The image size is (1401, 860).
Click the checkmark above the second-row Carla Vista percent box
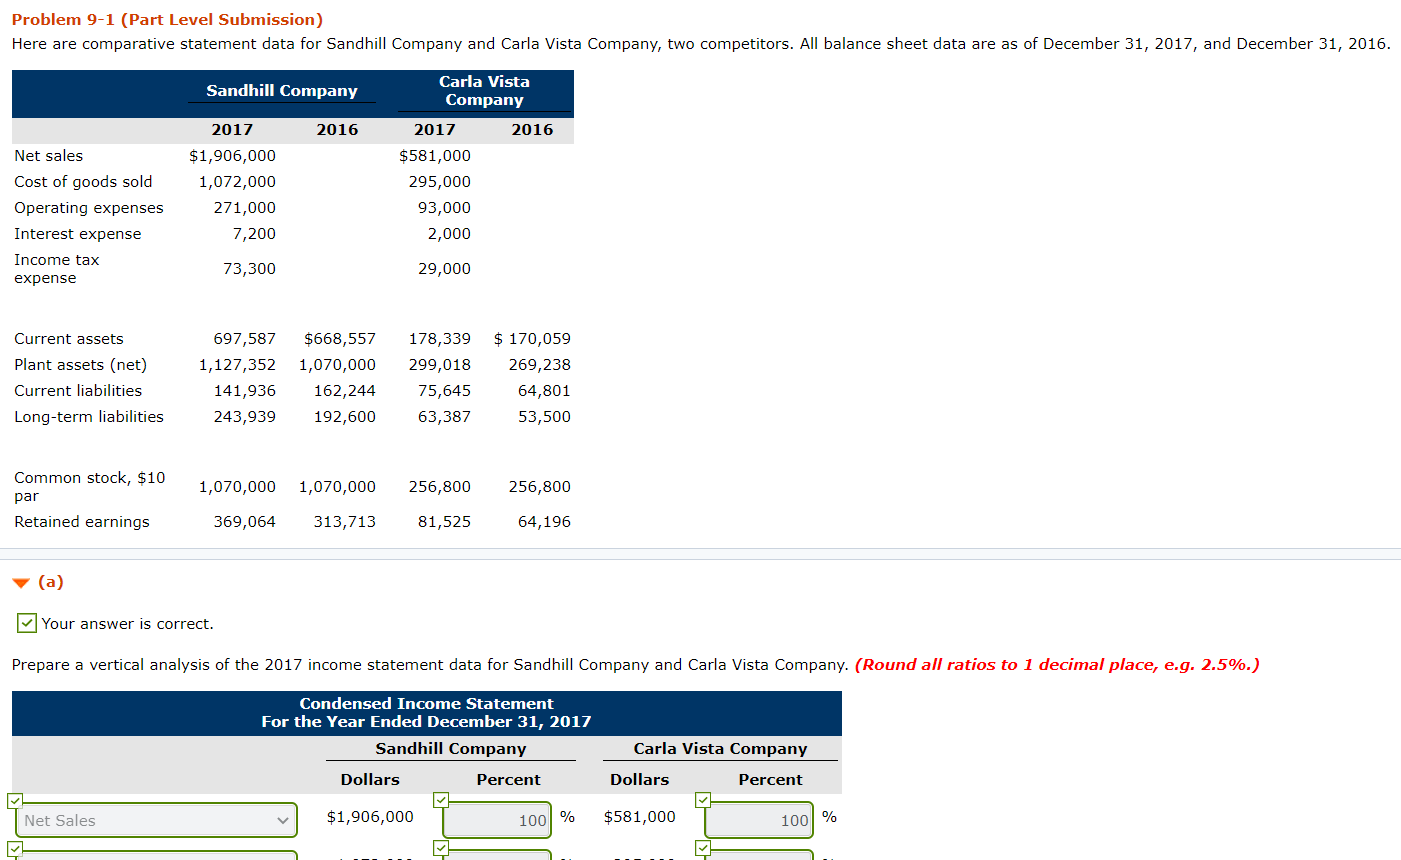[703, 848]
